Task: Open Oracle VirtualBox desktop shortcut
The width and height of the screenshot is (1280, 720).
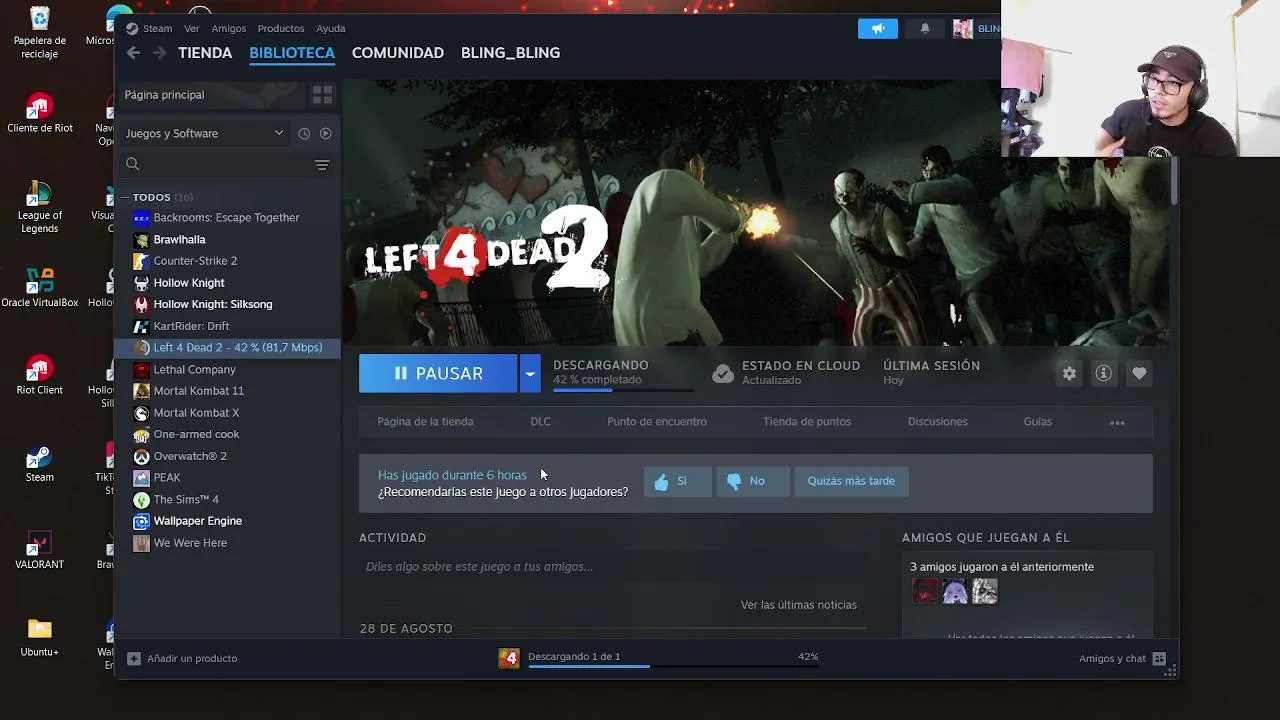Action: tap(39, 288)
